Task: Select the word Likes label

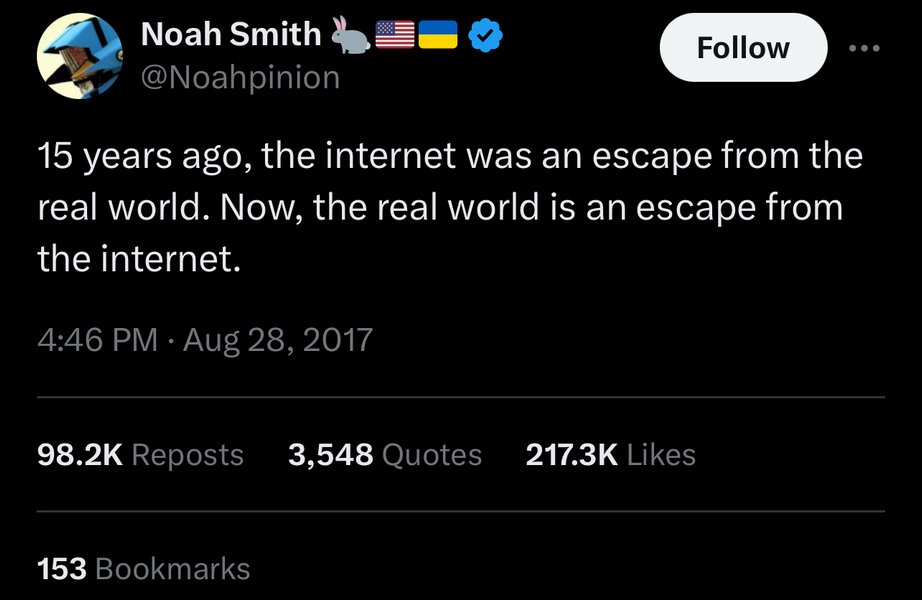Action: (x=661, y=455)
